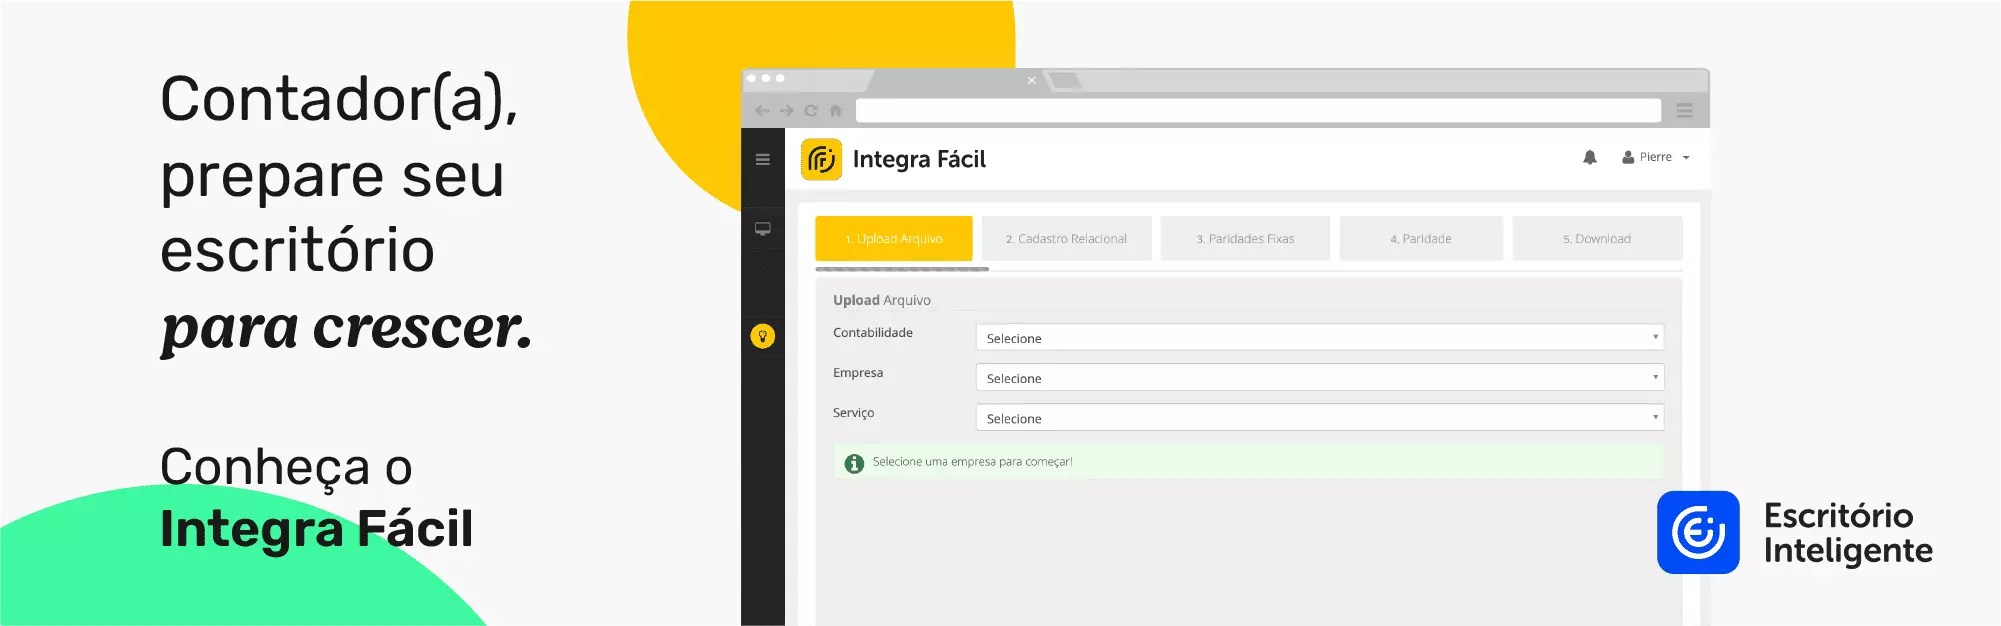Switch to the 1. Upload Arquivo step

[x=894, y=239]
